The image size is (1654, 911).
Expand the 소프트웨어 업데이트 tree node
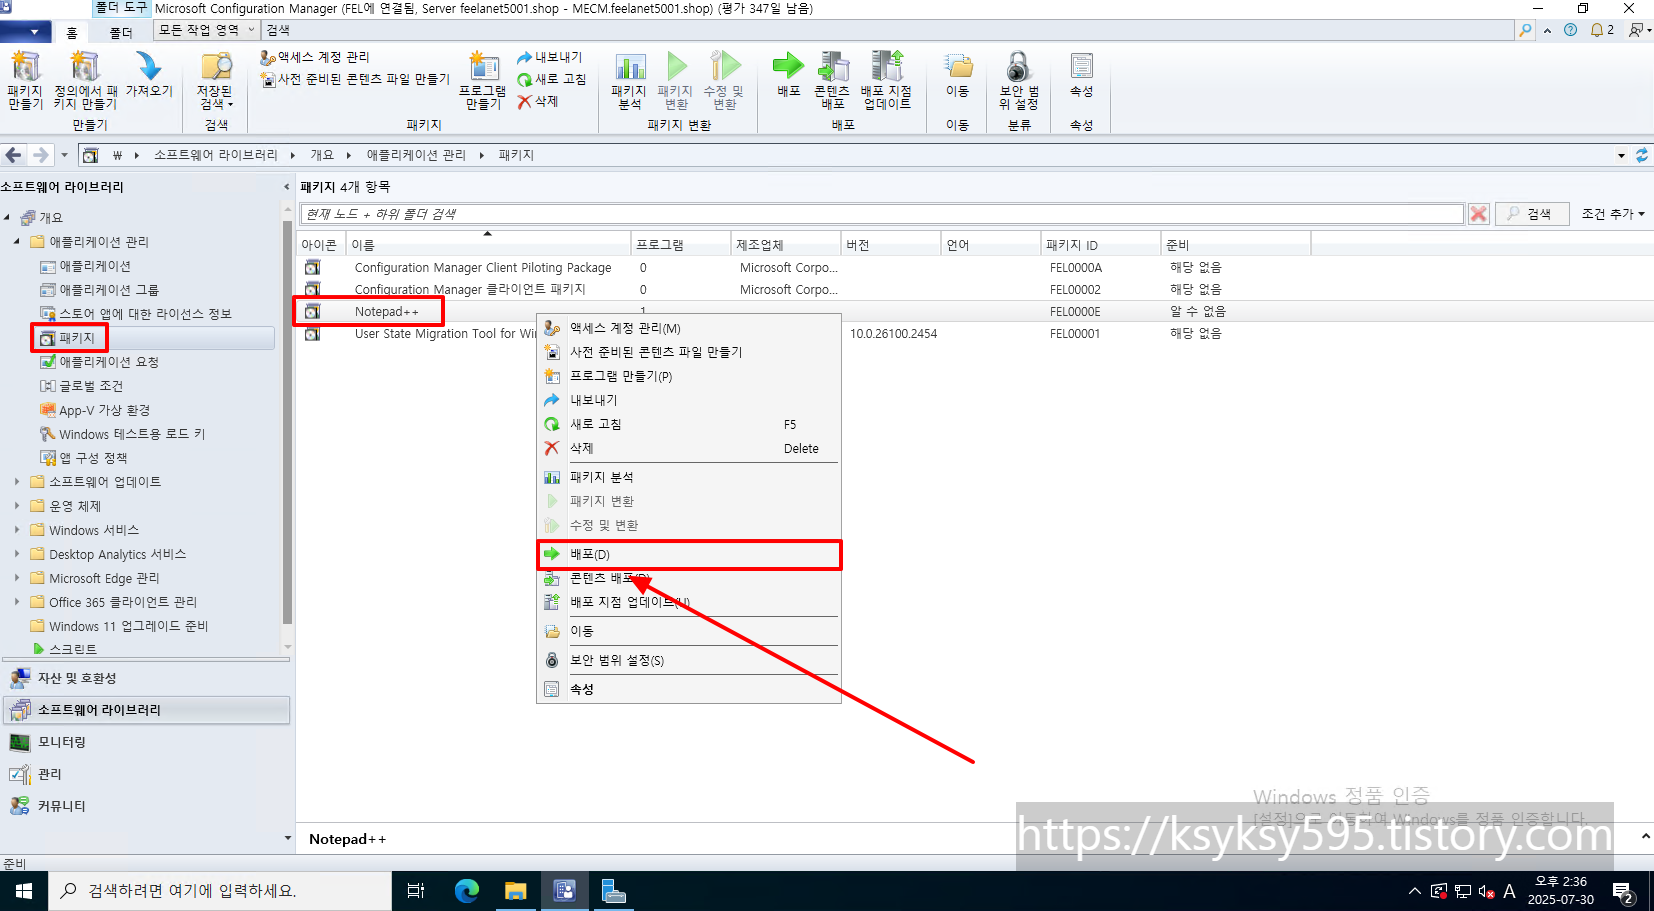click(17, 481)
